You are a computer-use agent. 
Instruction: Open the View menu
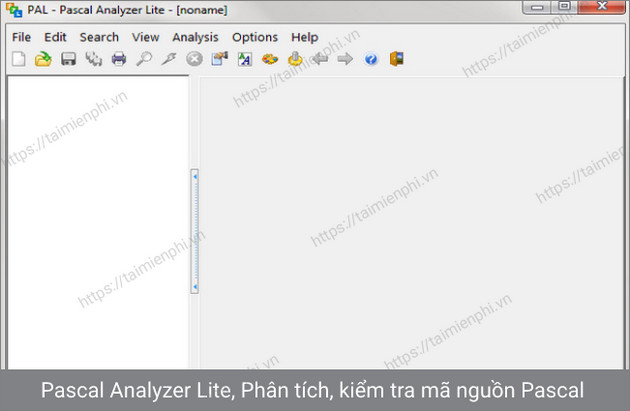pyautogui.click(x=145, y=37)
